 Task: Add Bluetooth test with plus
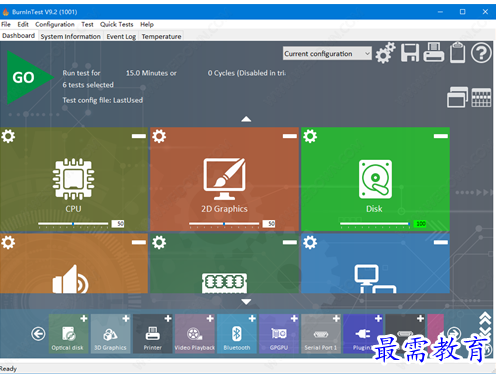[x=252, y=319]
